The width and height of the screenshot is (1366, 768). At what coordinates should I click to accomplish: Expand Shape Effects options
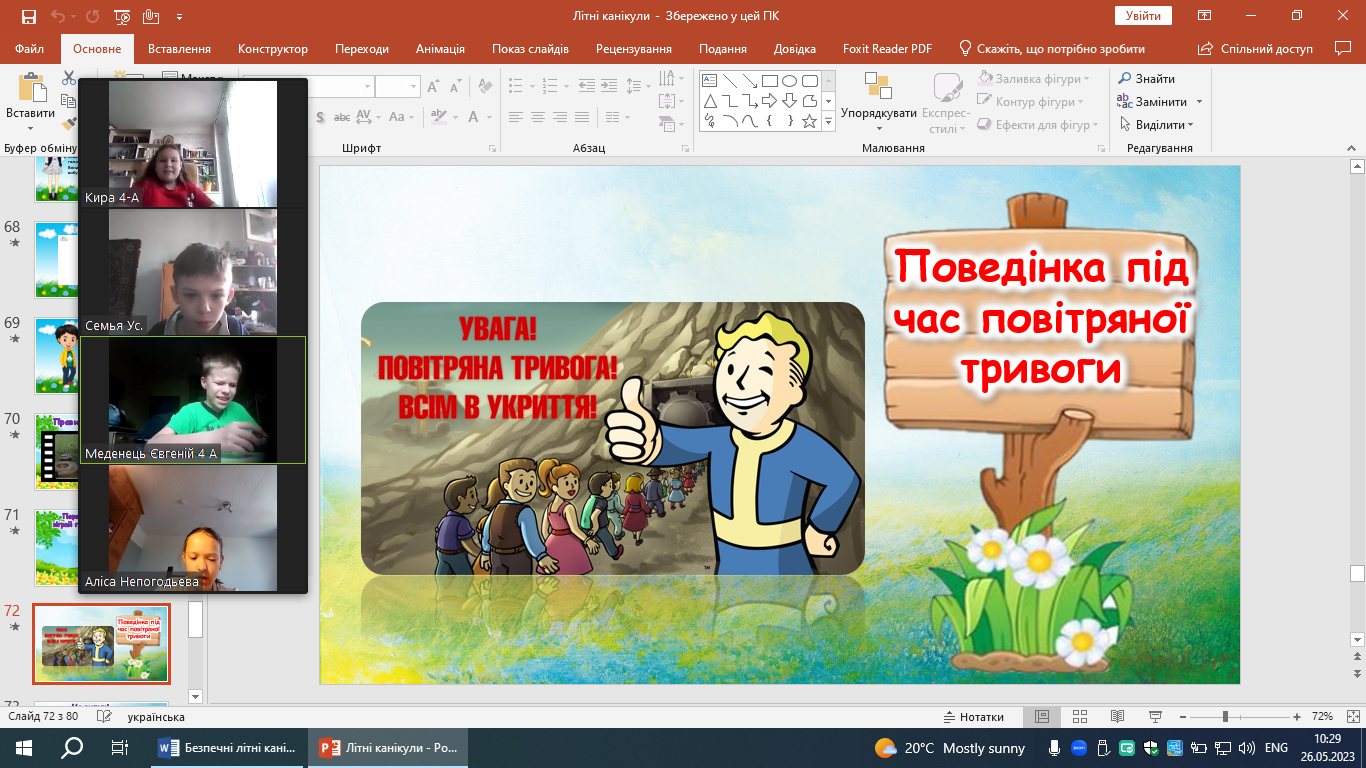click(x=1096, y=125)
